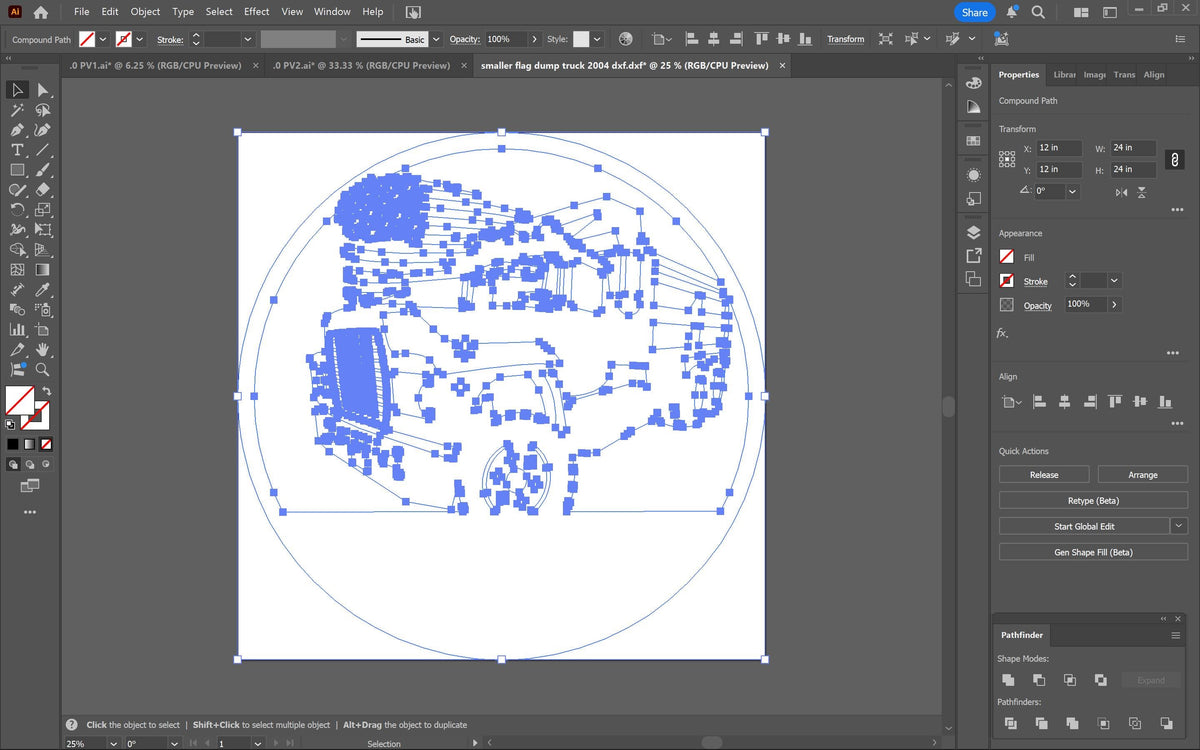Select the Eyedropper tool
Screen dimensions: 1200x750
click(43, 290)
